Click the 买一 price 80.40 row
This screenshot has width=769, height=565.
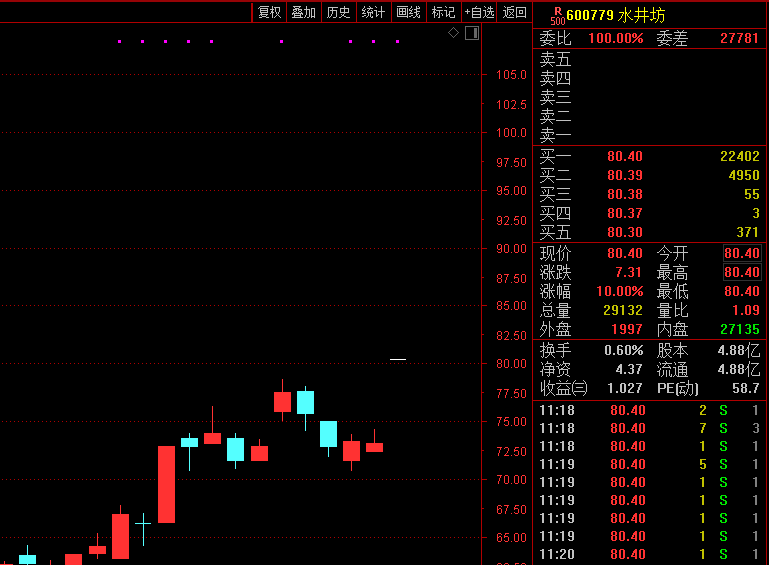tap(625, 156)
